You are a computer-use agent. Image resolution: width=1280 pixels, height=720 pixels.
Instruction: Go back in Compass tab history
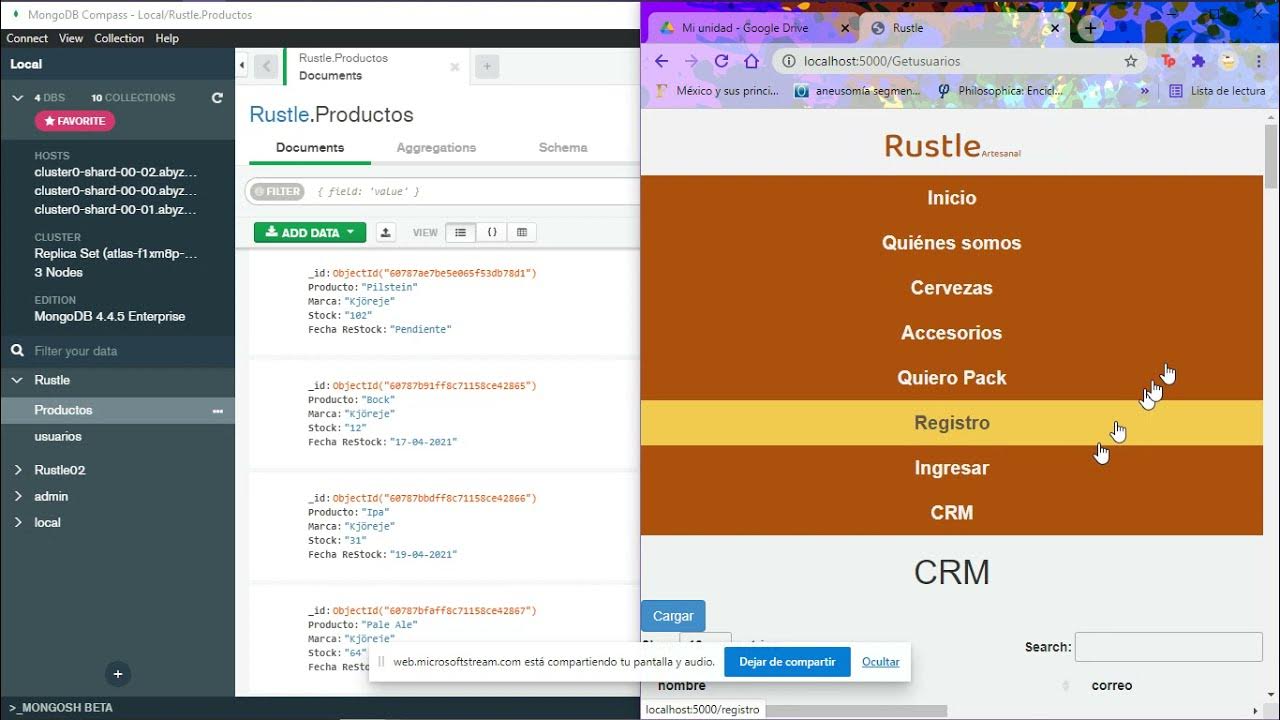pos(266,66)
